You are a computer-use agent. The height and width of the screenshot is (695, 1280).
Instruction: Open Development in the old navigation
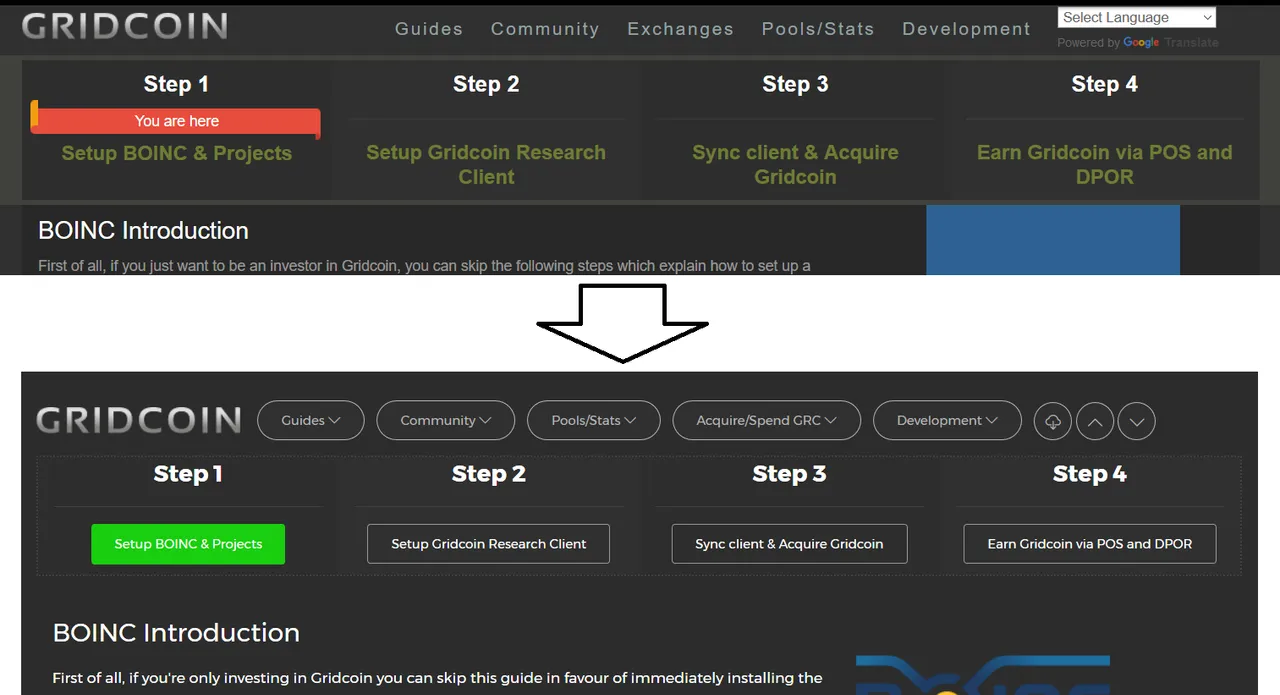[966, 29]
